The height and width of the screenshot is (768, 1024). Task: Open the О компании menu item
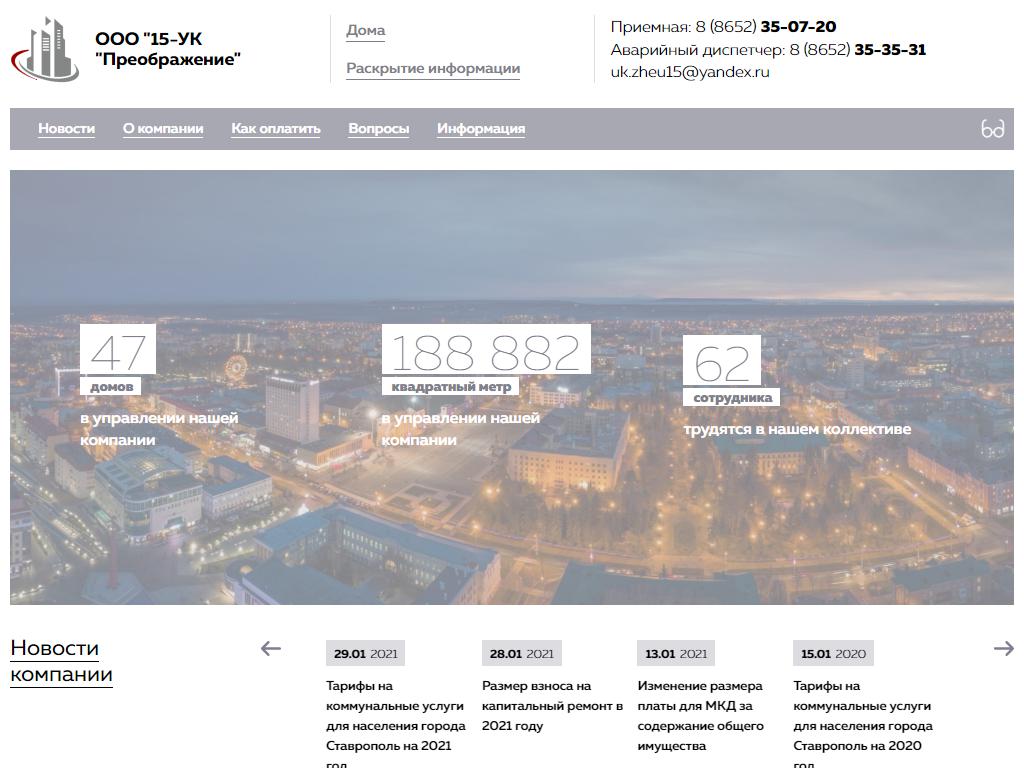tap(163, 129)
